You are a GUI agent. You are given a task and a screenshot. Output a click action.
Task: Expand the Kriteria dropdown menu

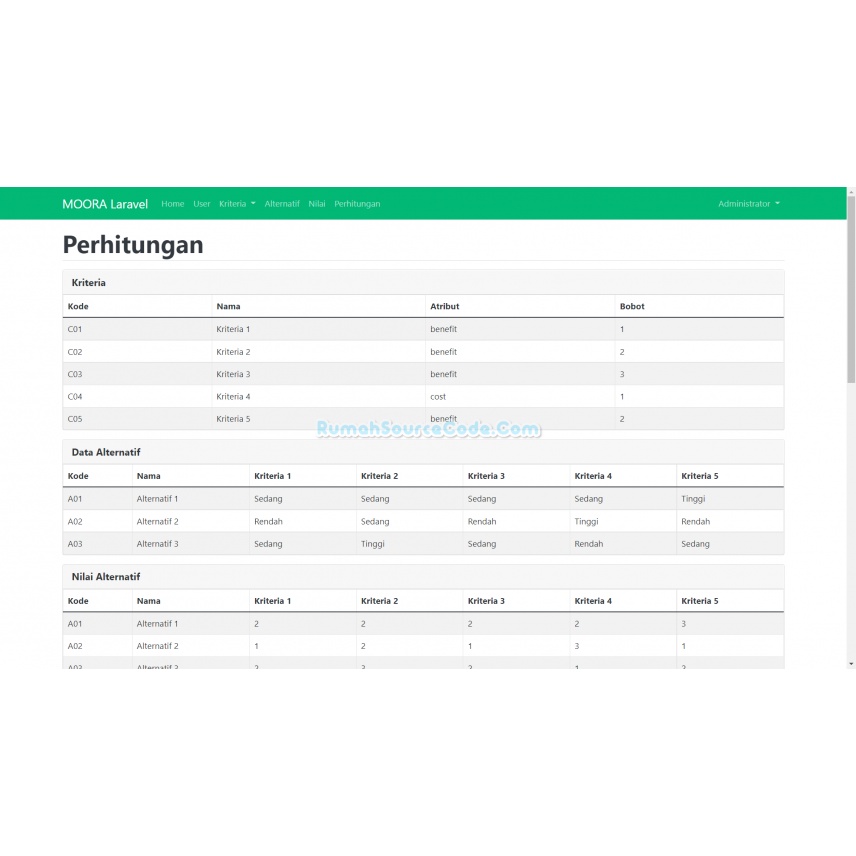click(x=237, y=204)
